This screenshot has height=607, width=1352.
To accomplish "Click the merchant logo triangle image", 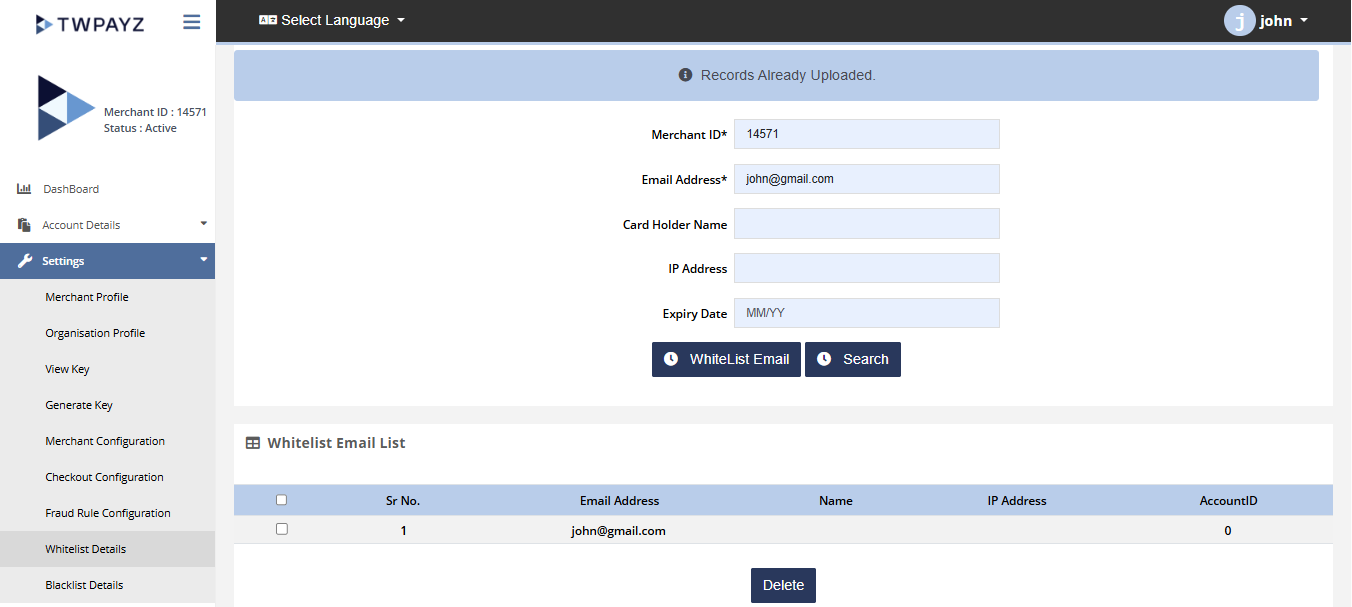I will (65, 108).
